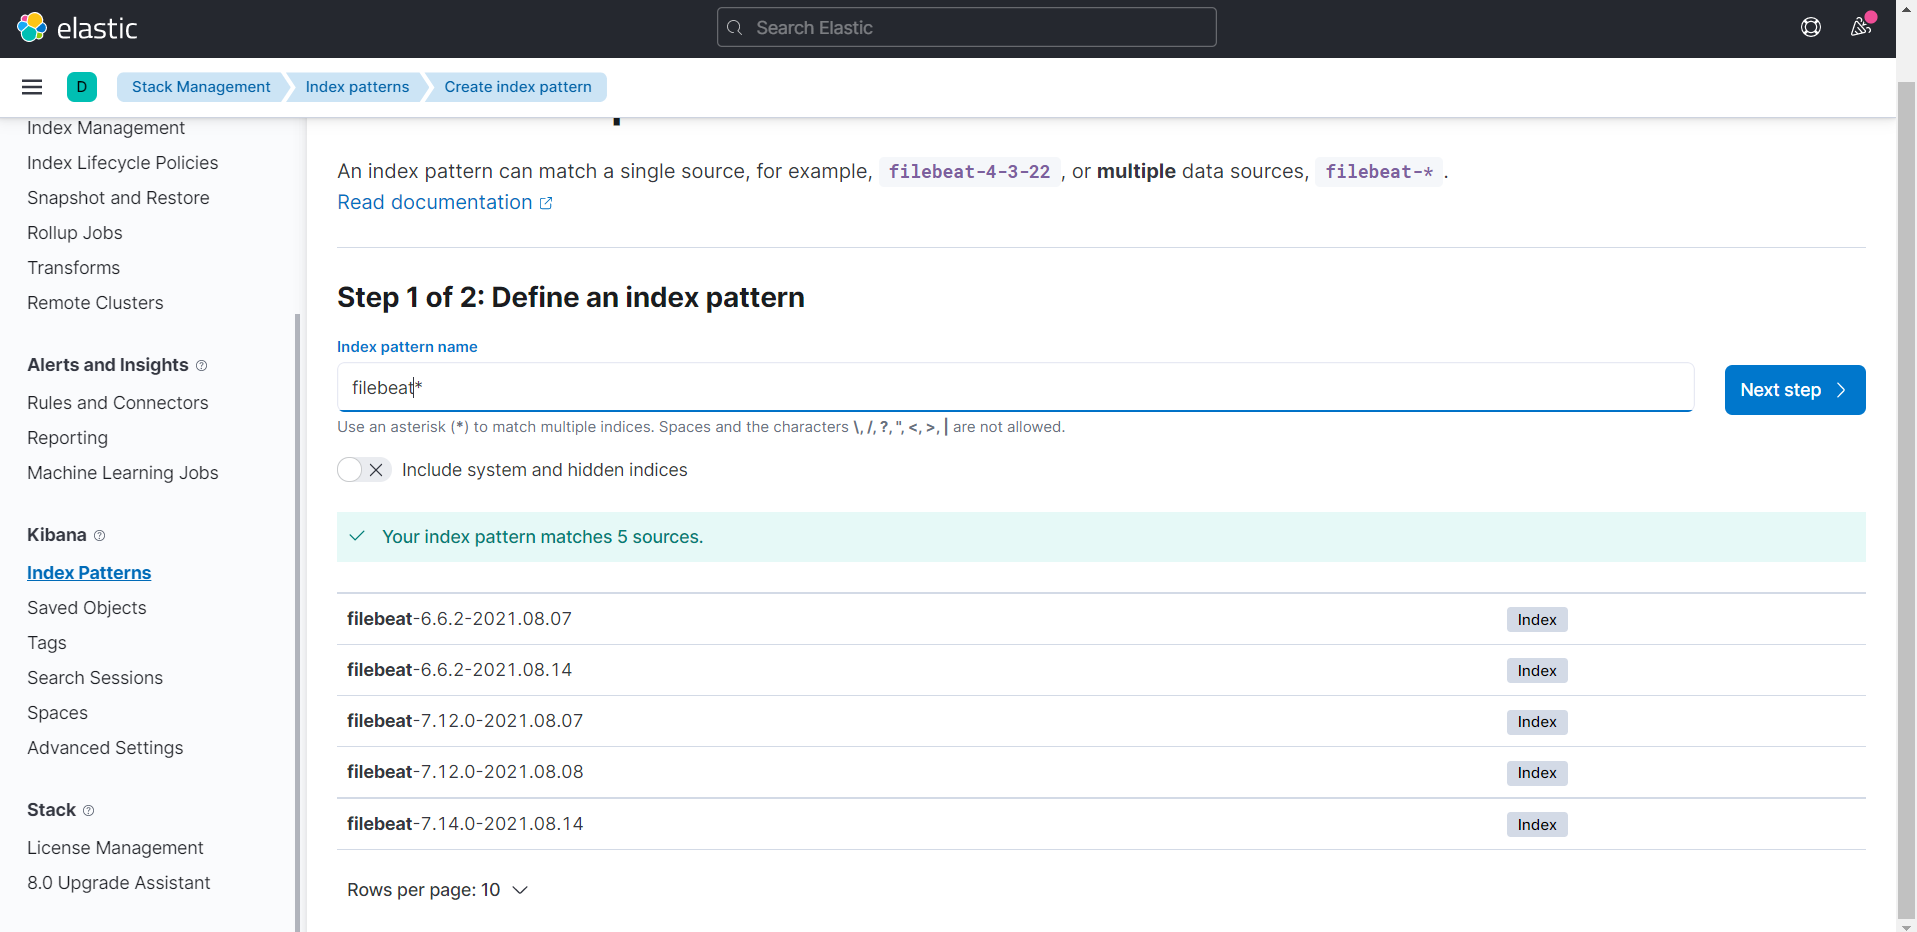Open Advanced Settings page
The height and width of the screenshot is (932, 1917).
tap(105, 748)
